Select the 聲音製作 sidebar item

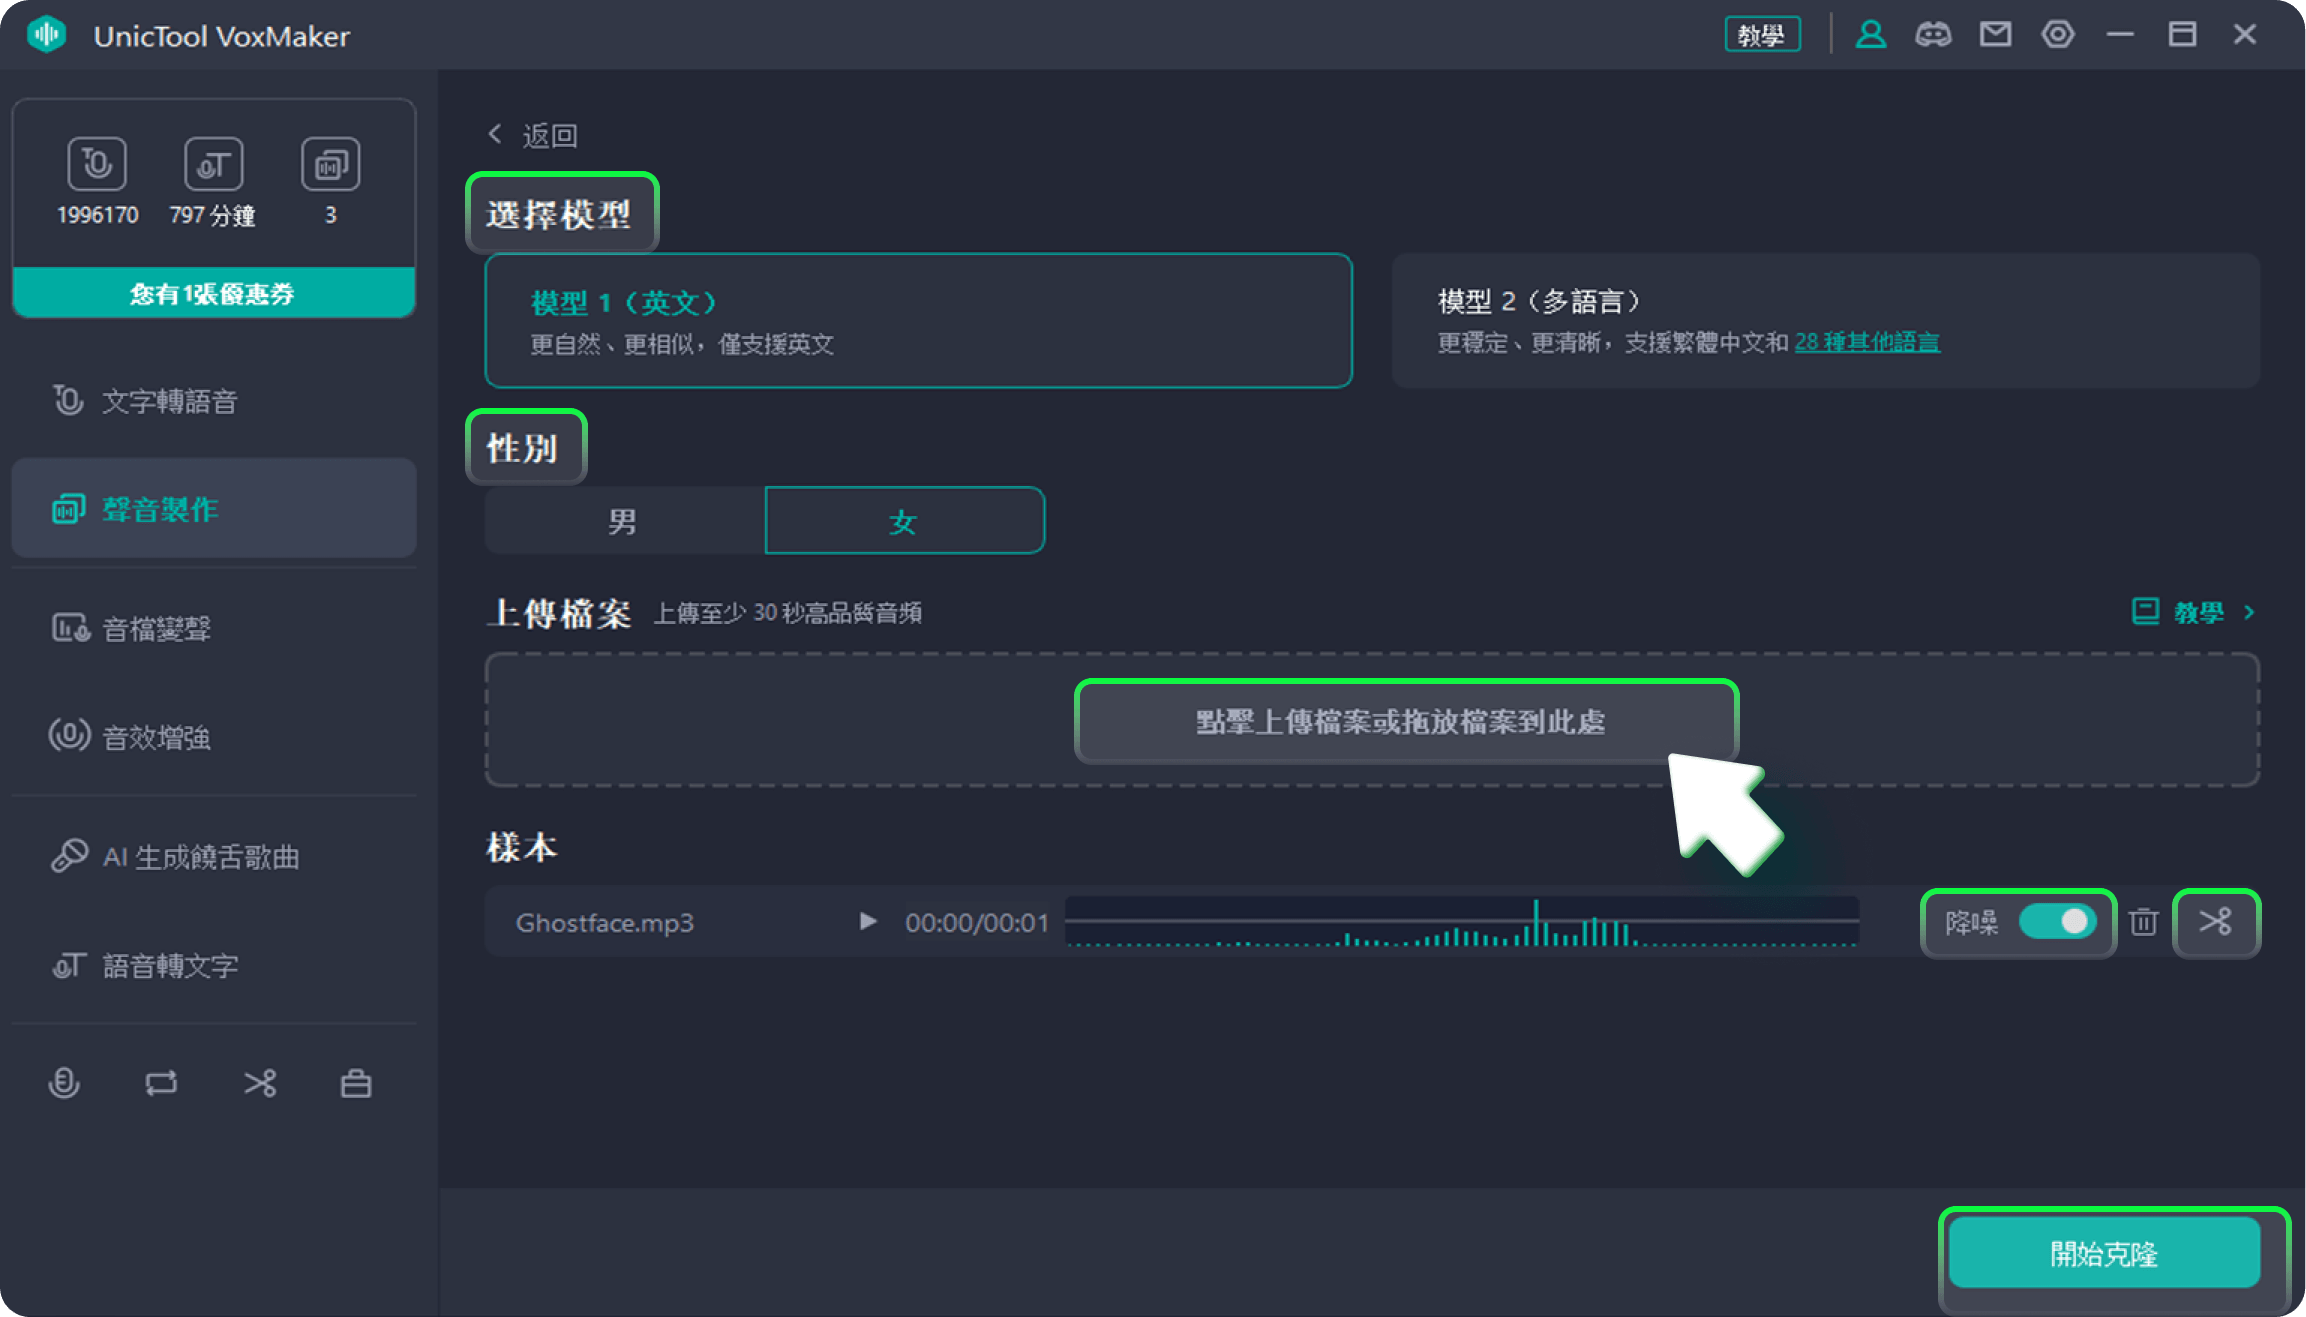click(x=213, y=509)
